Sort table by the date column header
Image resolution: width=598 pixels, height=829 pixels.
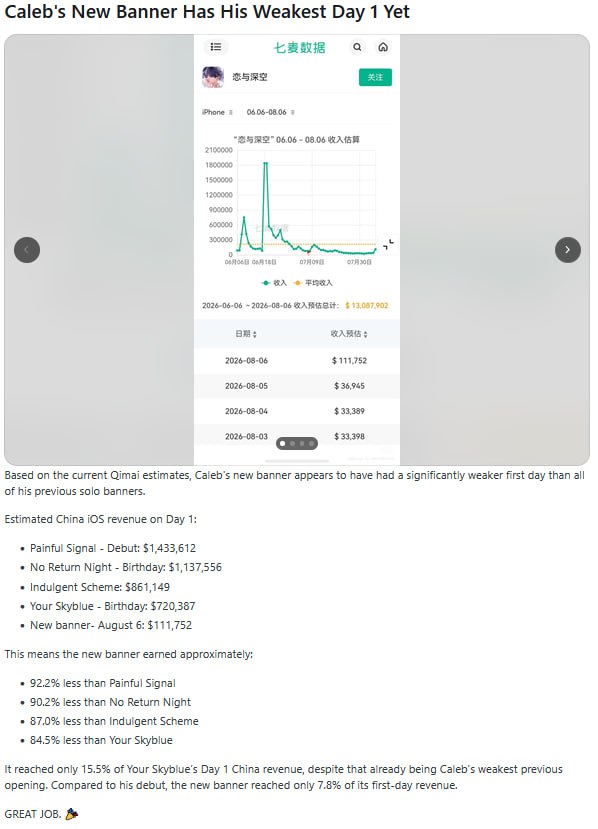246,334
